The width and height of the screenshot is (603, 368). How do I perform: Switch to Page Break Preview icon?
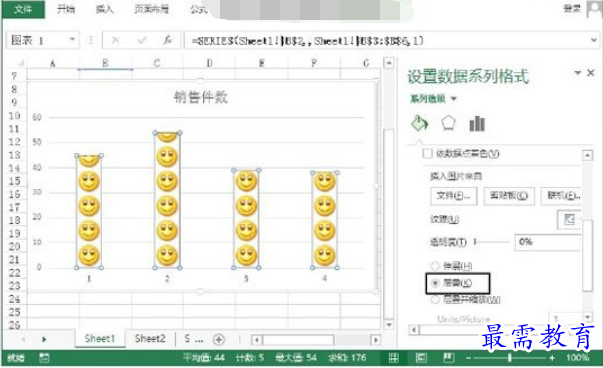coord(448,358)
